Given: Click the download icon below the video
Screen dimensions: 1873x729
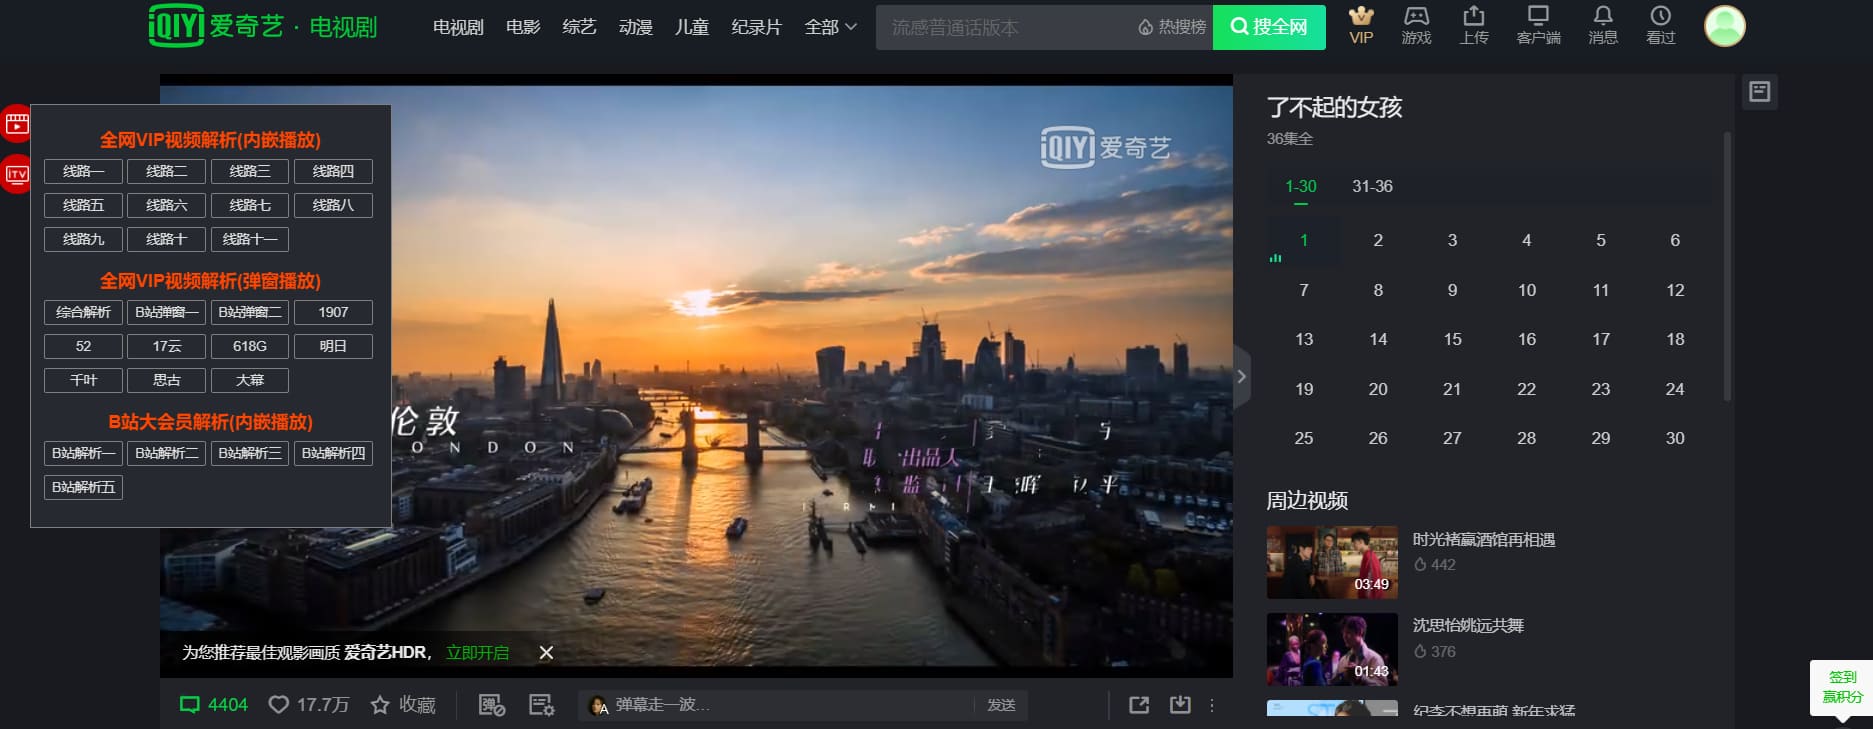Looking at the screenshot, I should [x=1180, y=705].
